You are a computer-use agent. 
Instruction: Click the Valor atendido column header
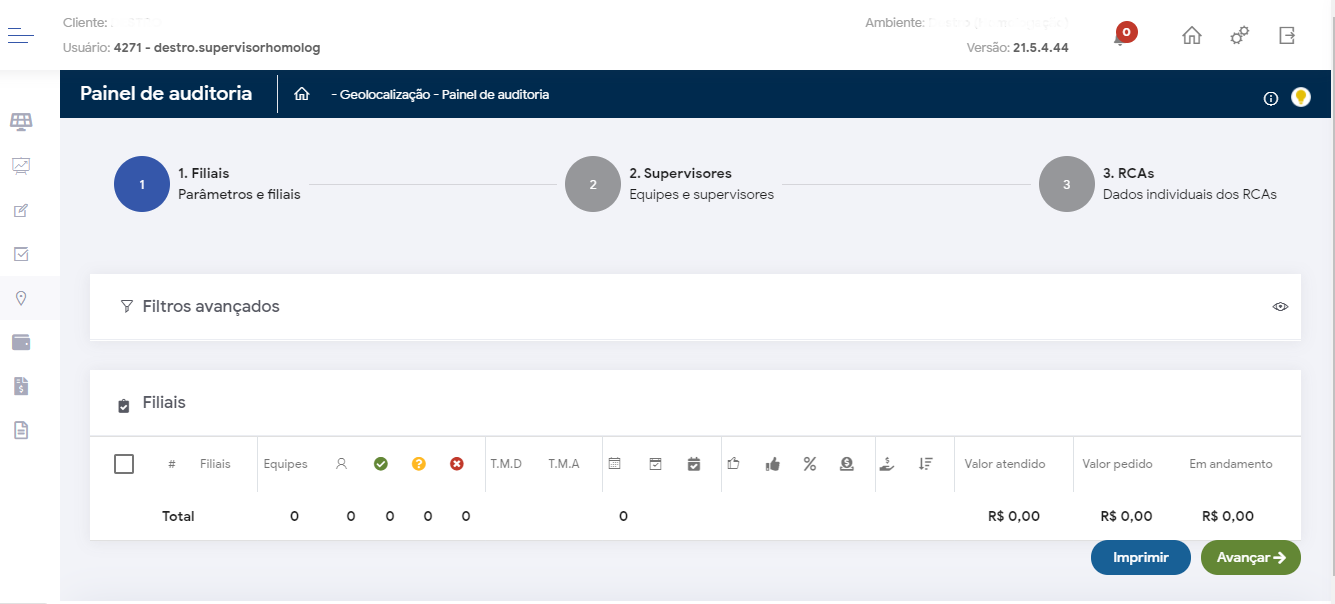click(x=1005, y=464)
